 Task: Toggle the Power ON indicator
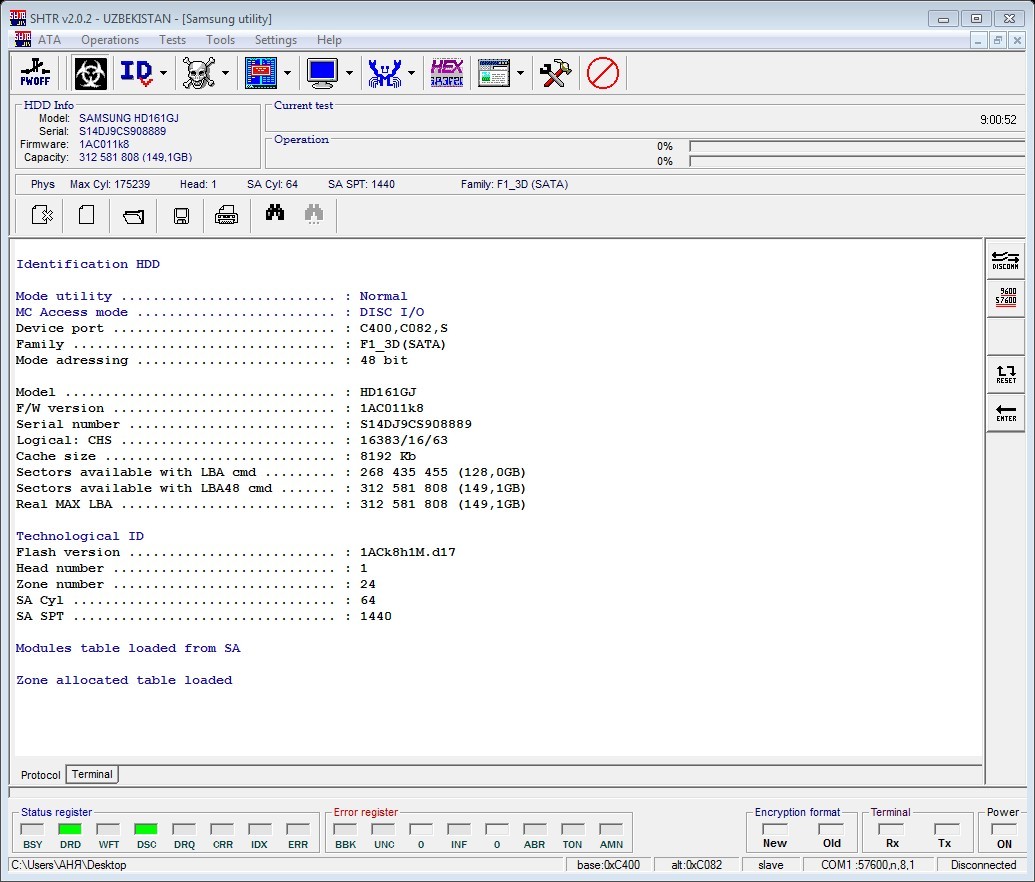[x=1004, y=830]
